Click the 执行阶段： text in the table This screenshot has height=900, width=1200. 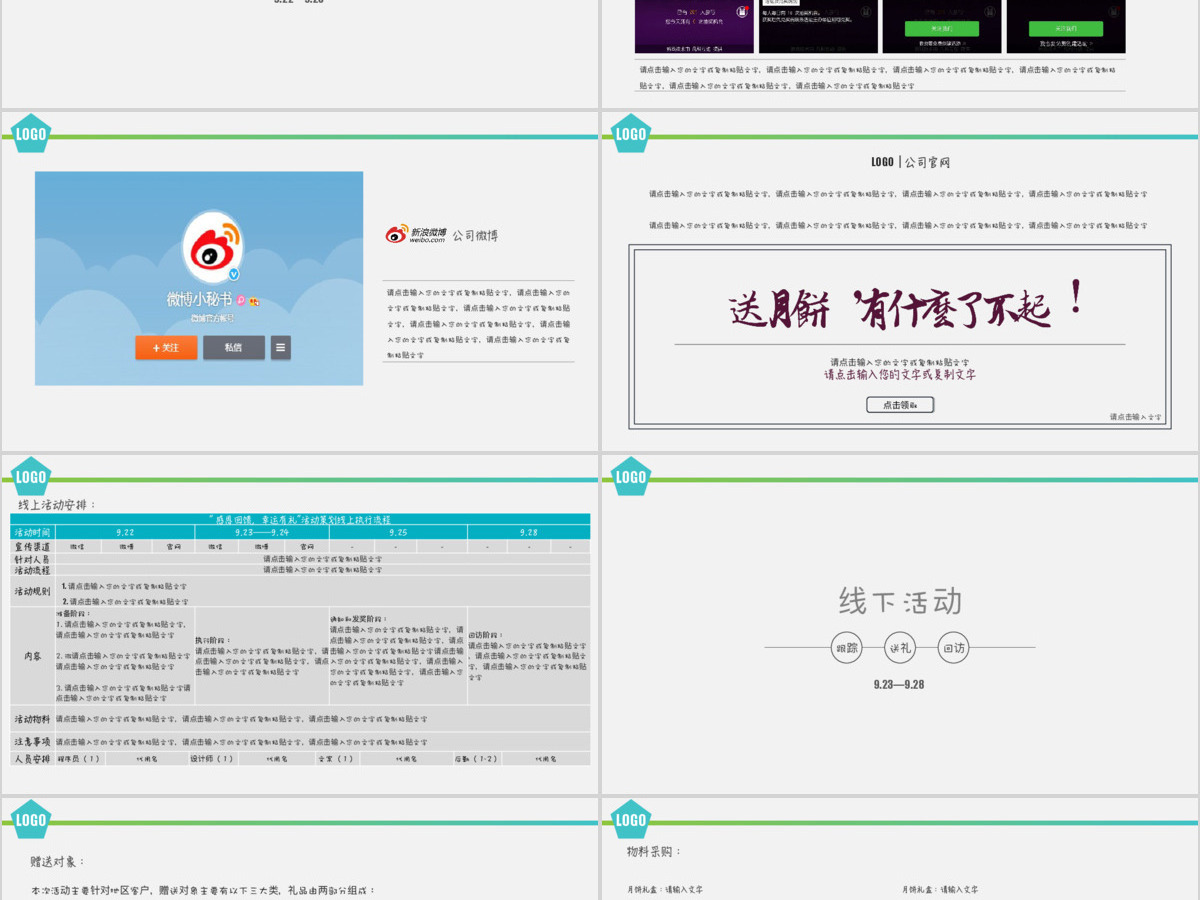(x=214, y=640)
